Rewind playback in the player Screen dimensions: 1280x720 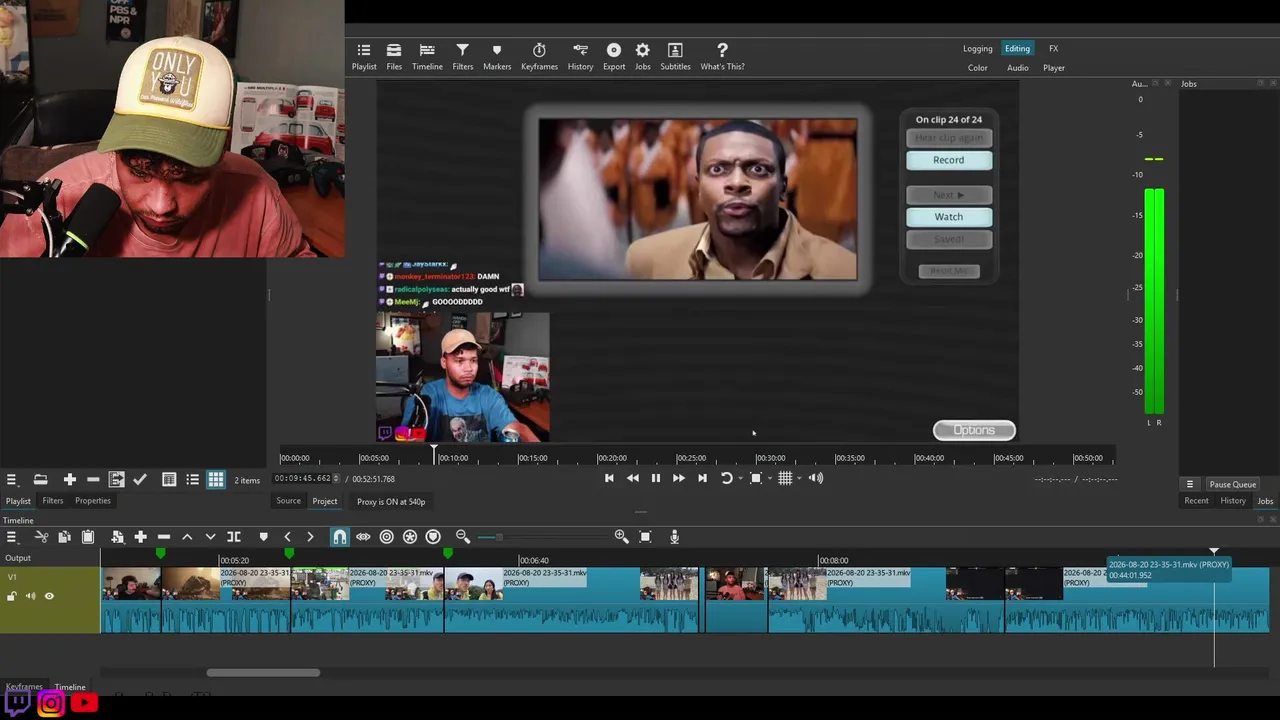(632, 478)
